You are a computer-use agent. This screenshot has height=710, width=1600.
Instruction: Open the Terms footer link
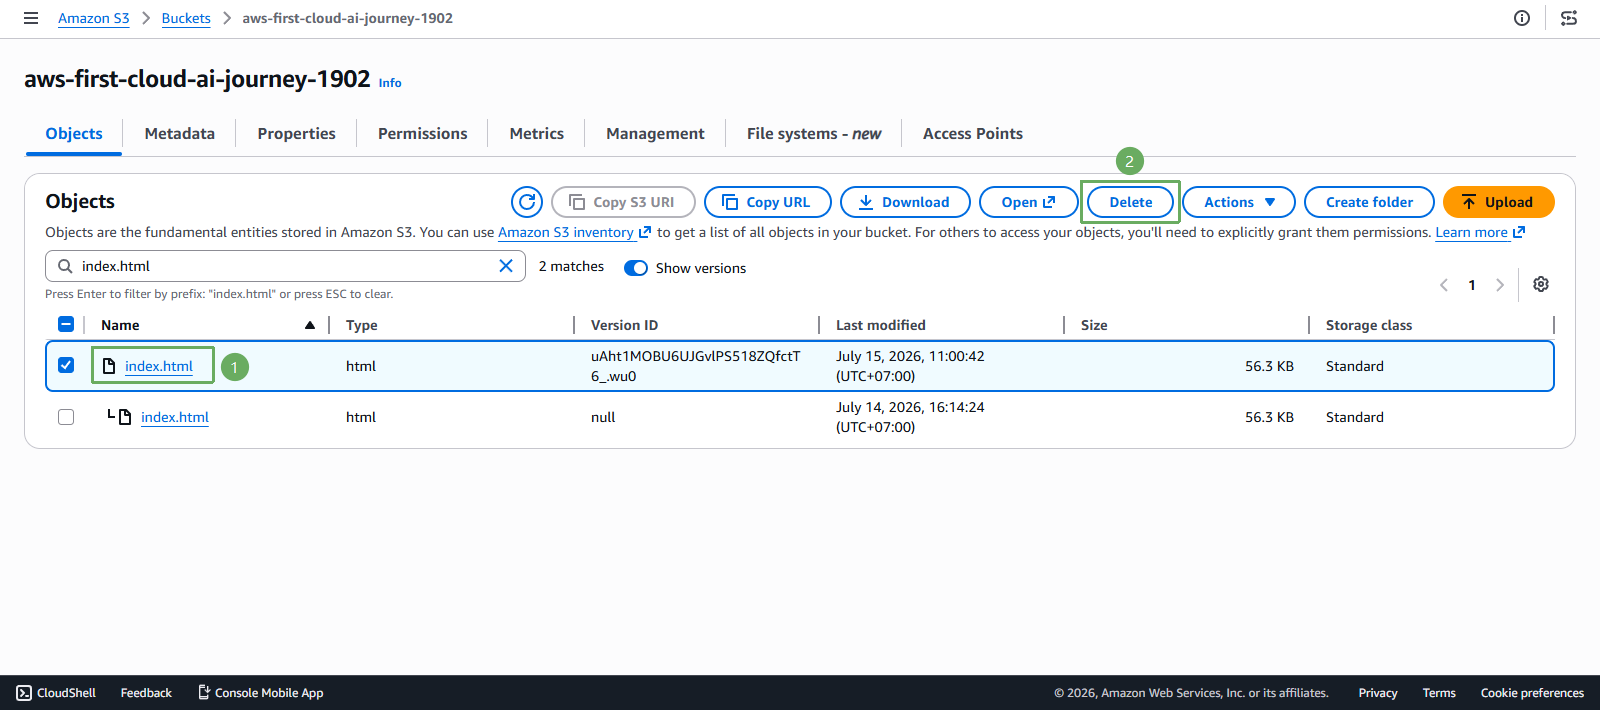click(1439, 693)
